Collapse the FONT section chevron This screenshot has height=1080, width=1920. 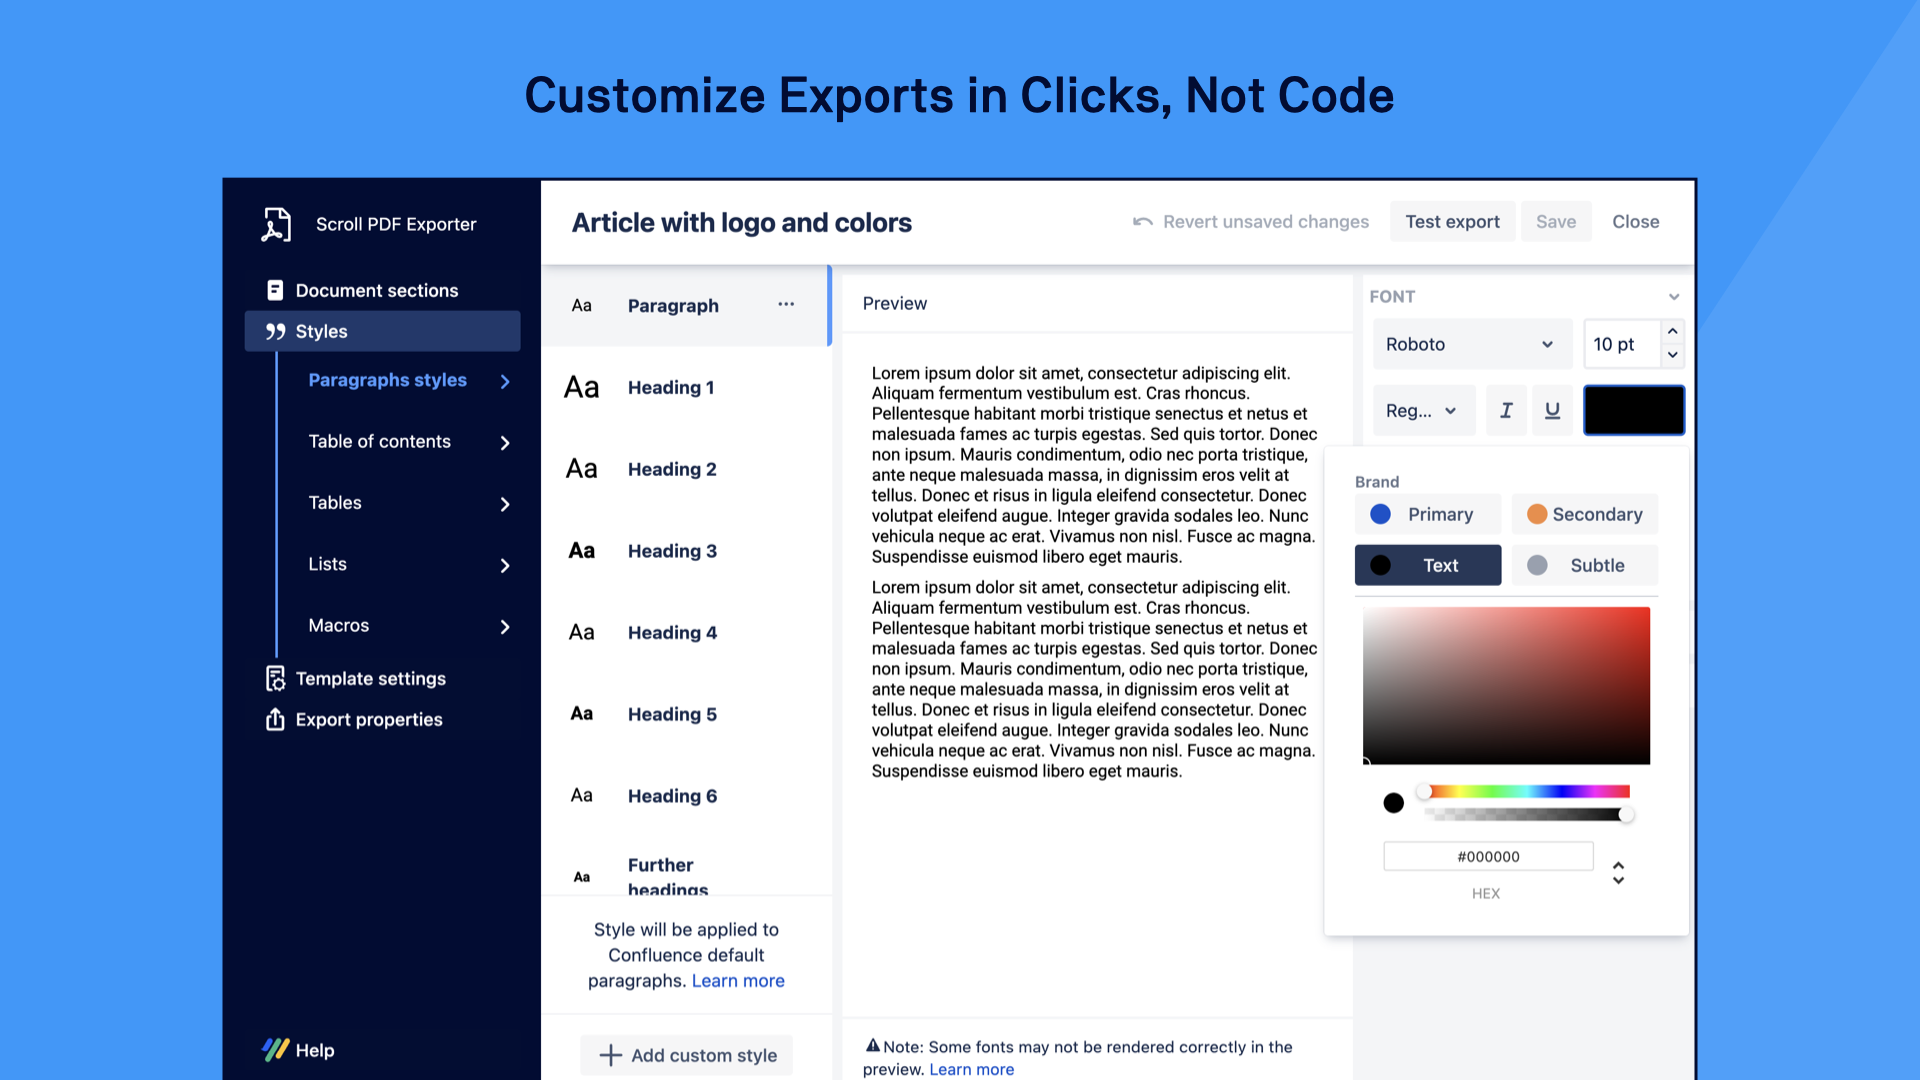pos(1674,297)
